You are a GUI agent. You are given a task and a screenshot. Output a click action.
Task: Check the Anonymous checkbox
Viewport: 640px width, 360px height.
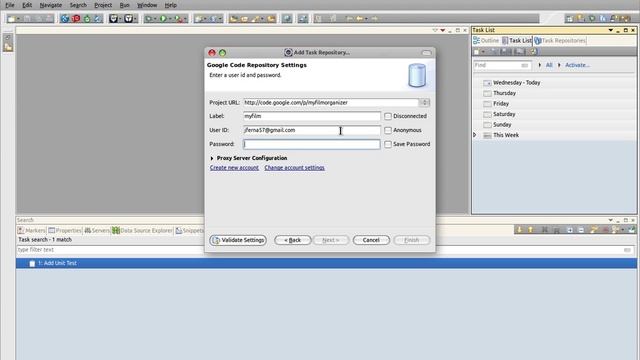point(388,130)
